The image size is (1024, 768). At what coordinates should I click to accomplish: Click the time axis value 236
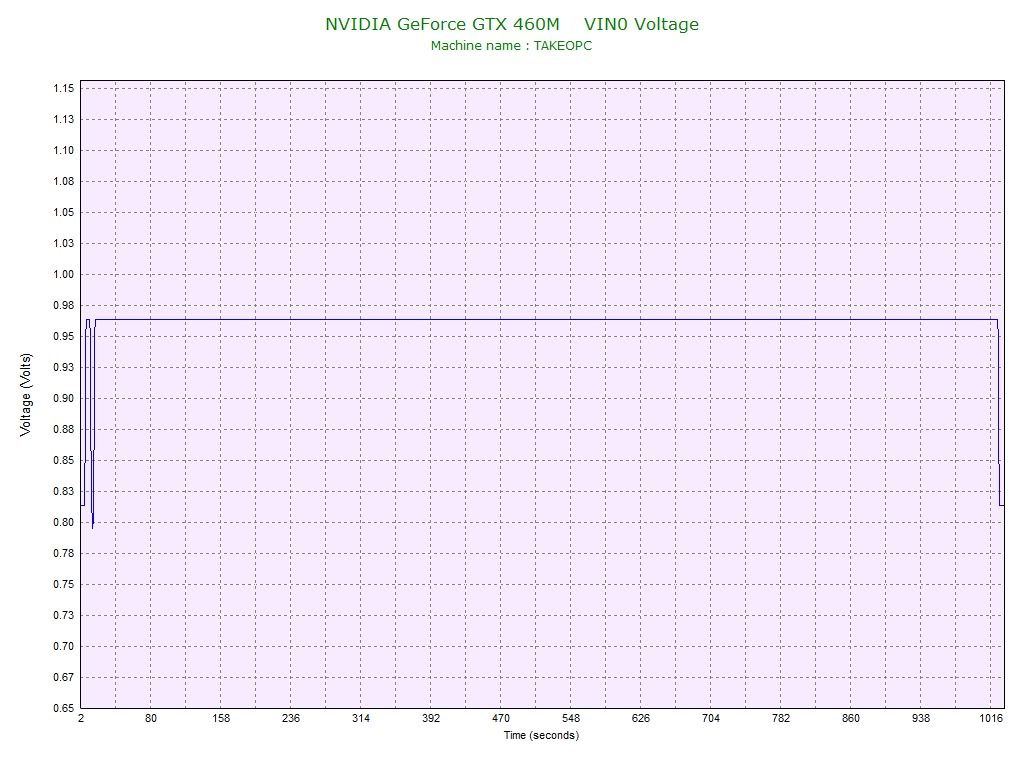[291, 718]
